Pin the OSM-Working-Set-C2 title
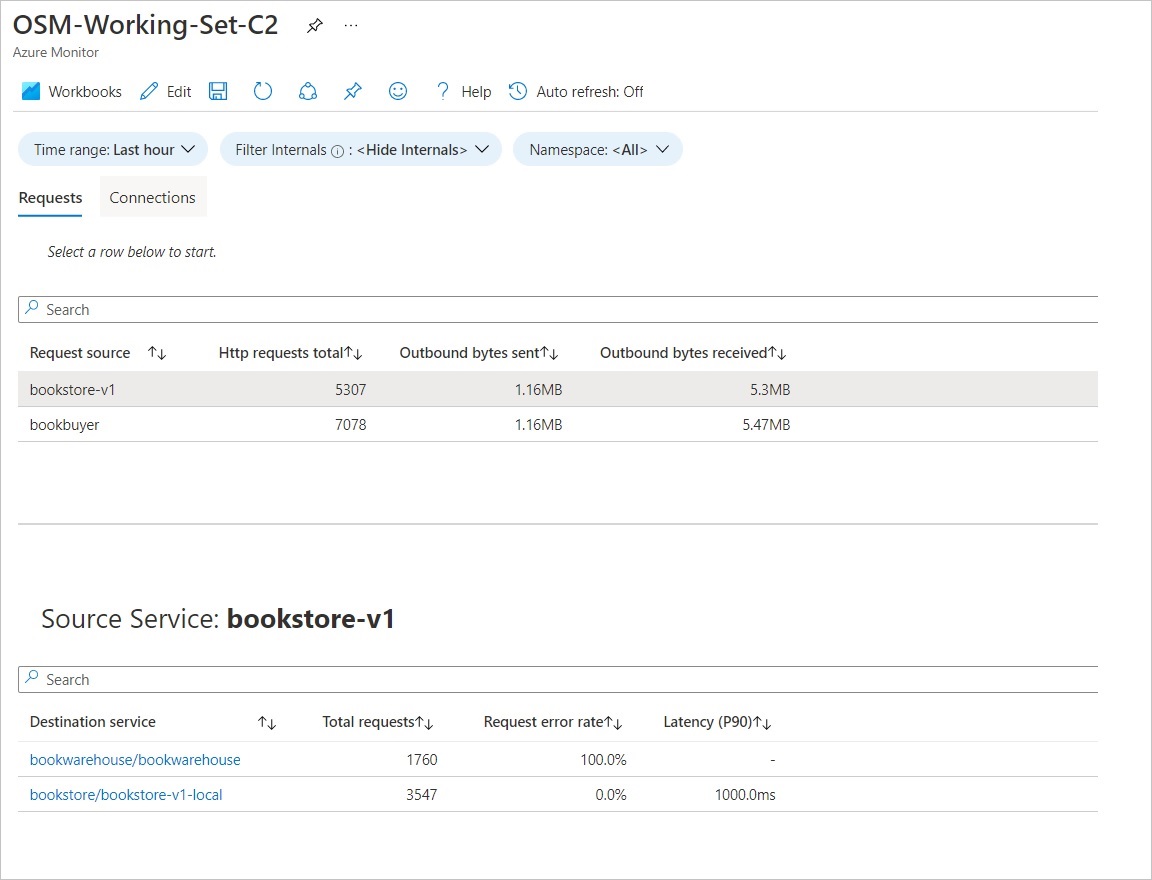 pyautogui.click(x=314, y=26)
